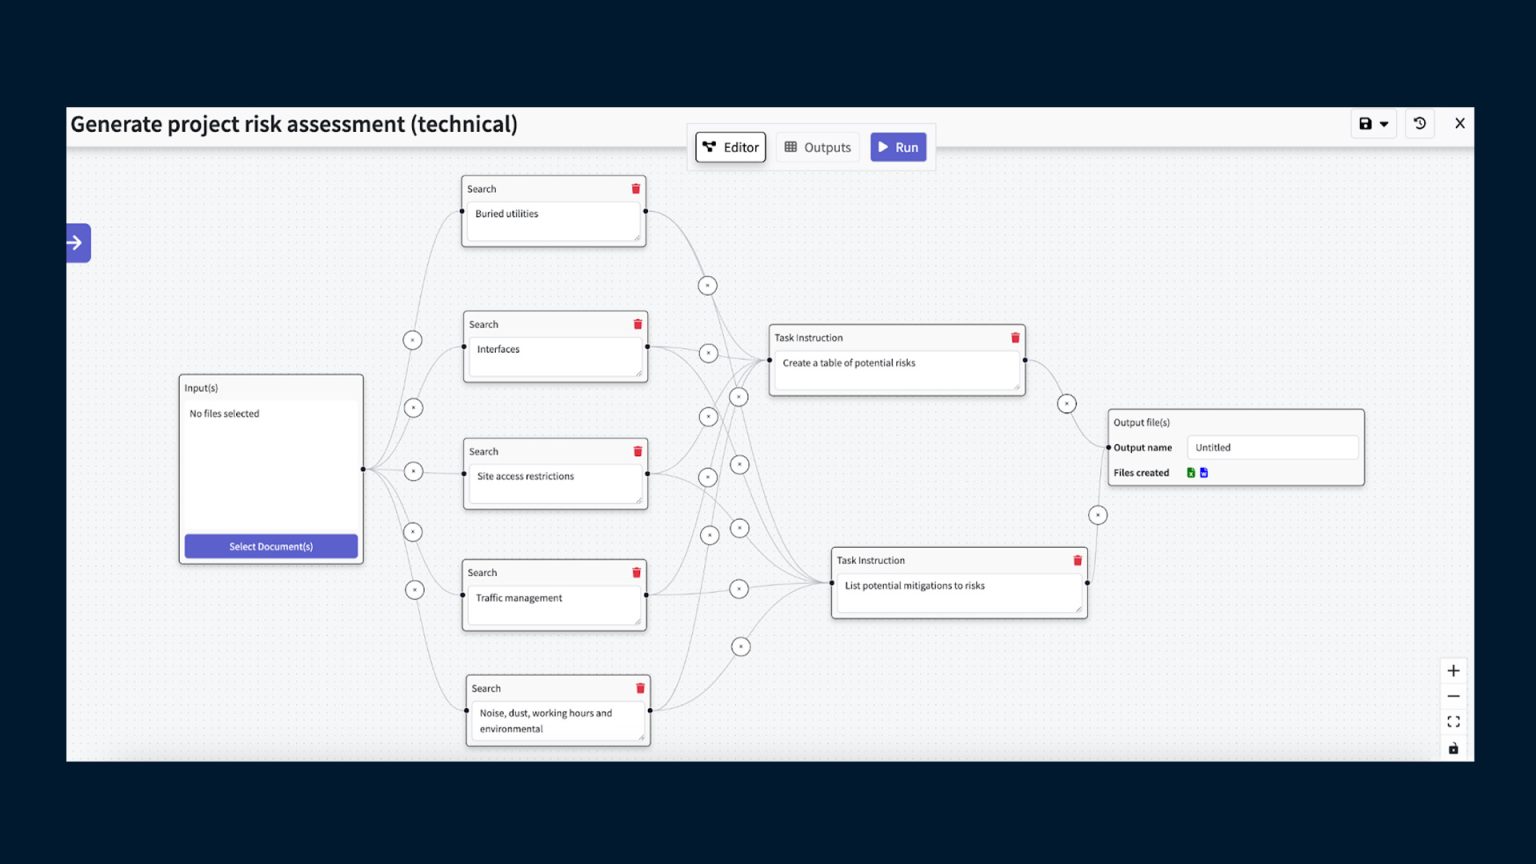Viewport: 1536px width, 864px height.
Task: Click the Word file icon under Files created
Action: (1203, 472)
